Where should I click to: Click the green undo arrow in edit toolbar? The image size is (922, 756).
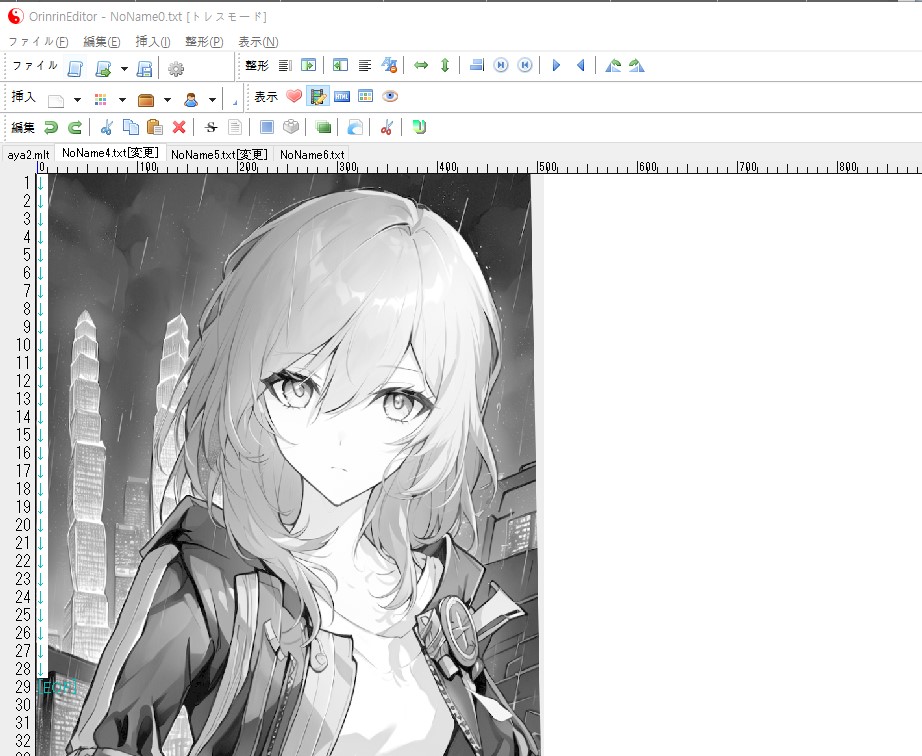(x=50, y=127)
